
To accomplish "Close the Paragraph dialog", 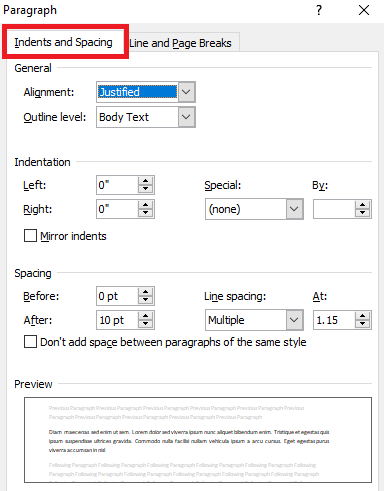I will [x=364, y=10].
